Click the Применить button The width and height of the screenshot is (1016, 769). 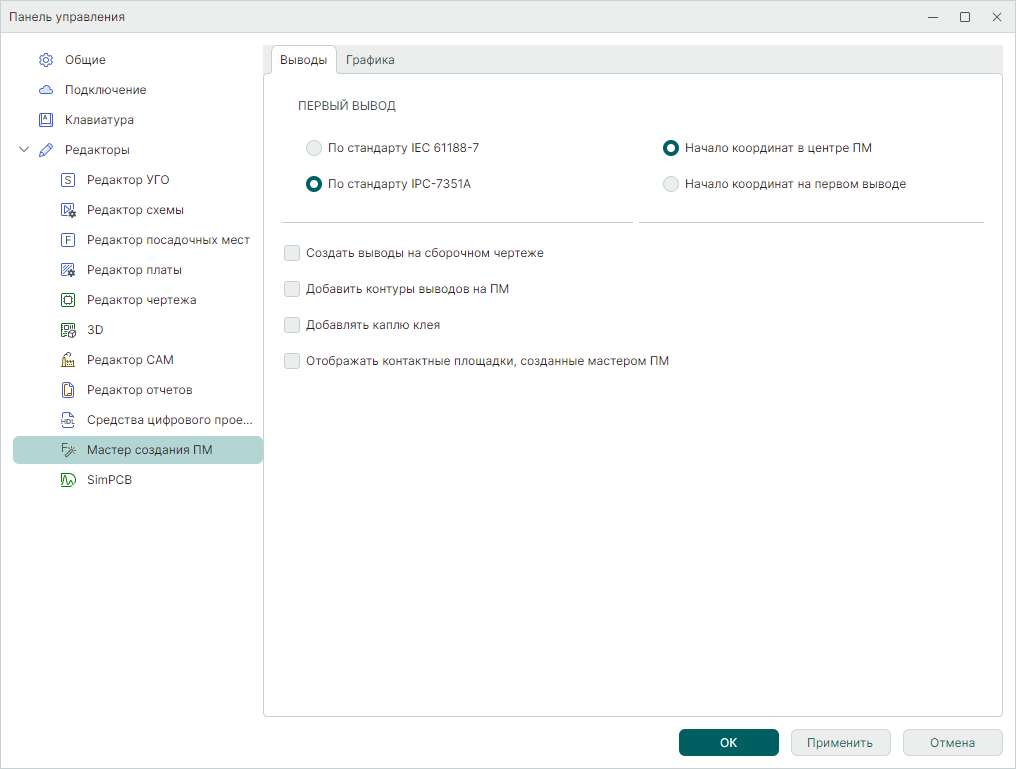tap(841, 743)
